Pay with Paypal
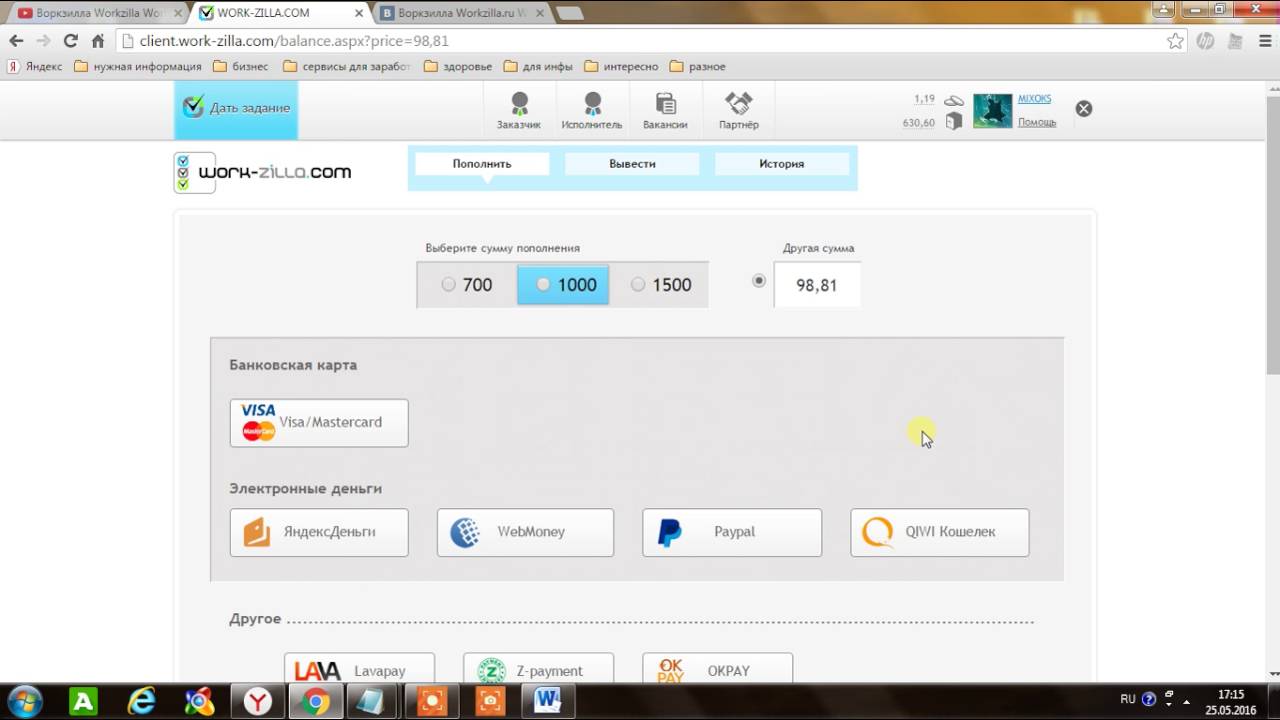Viewport: 1280px width, 720px height. click(732, 532)
